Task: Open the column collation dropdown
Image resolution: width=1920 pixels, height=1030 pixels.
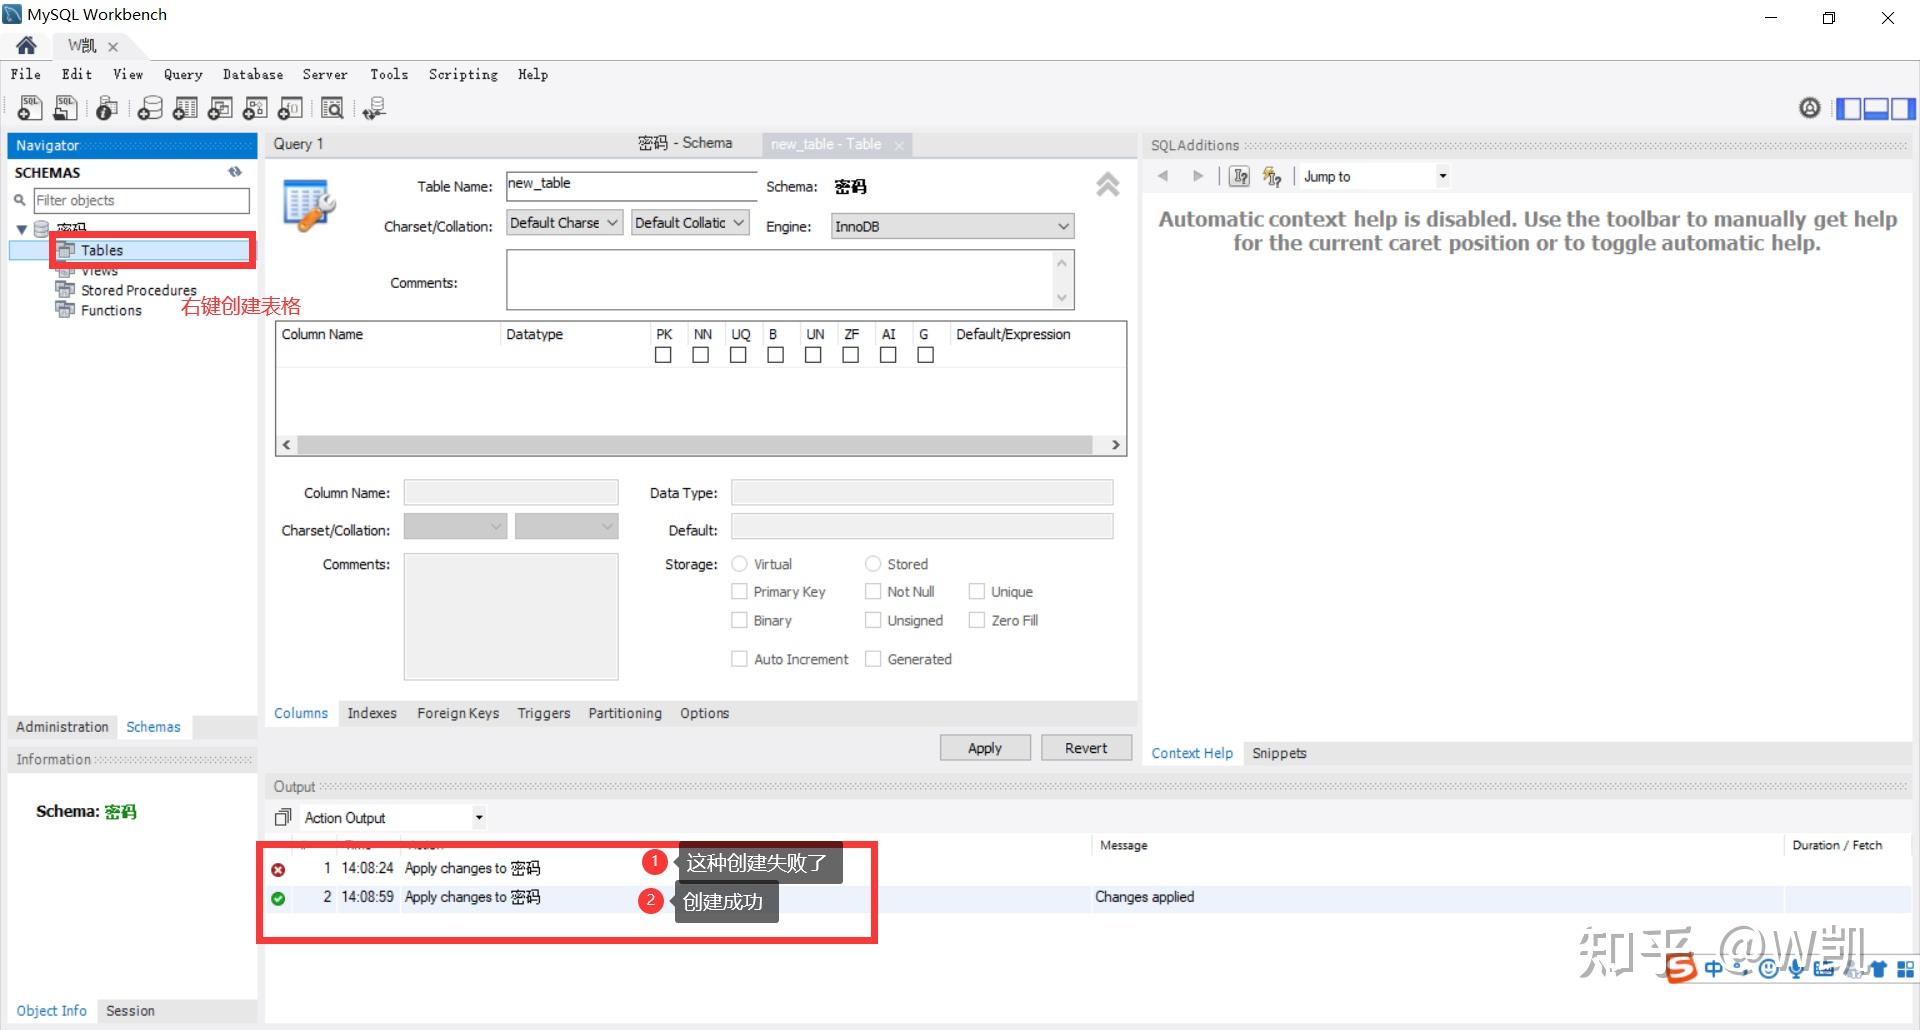Action: (x=567, y=526)
